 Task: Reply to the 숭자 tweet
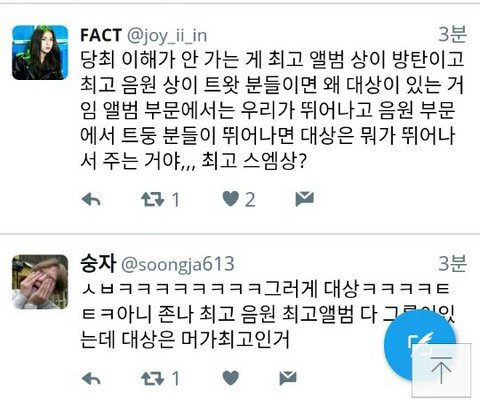click(91, 379)
